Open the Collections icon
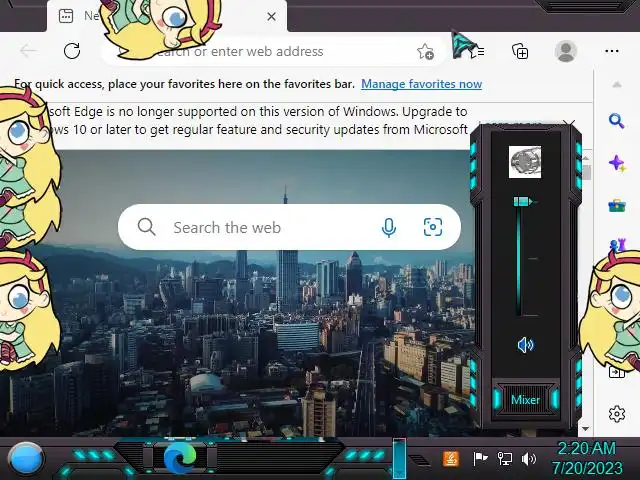The width and height of the screenshot is (640, 480). click(x=520, y=51)
